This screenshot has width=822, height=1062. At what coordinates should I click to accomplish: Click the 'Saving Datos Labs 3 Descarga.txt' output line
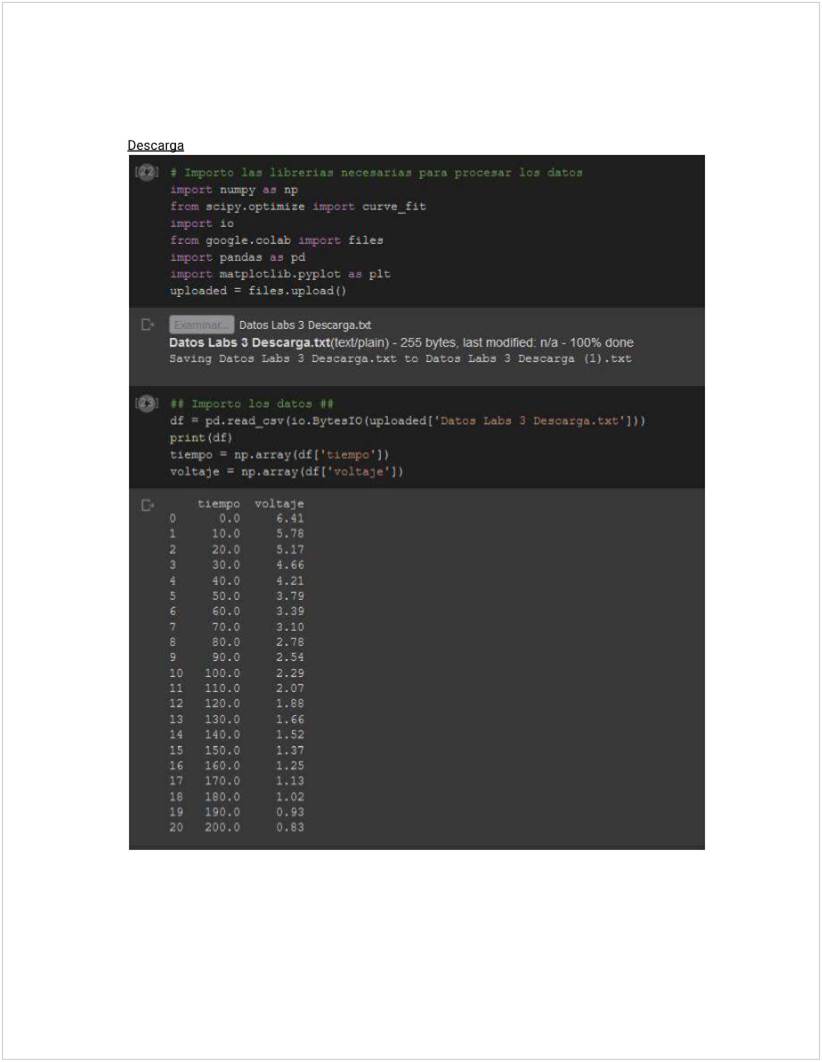click(x=400, y=358)
